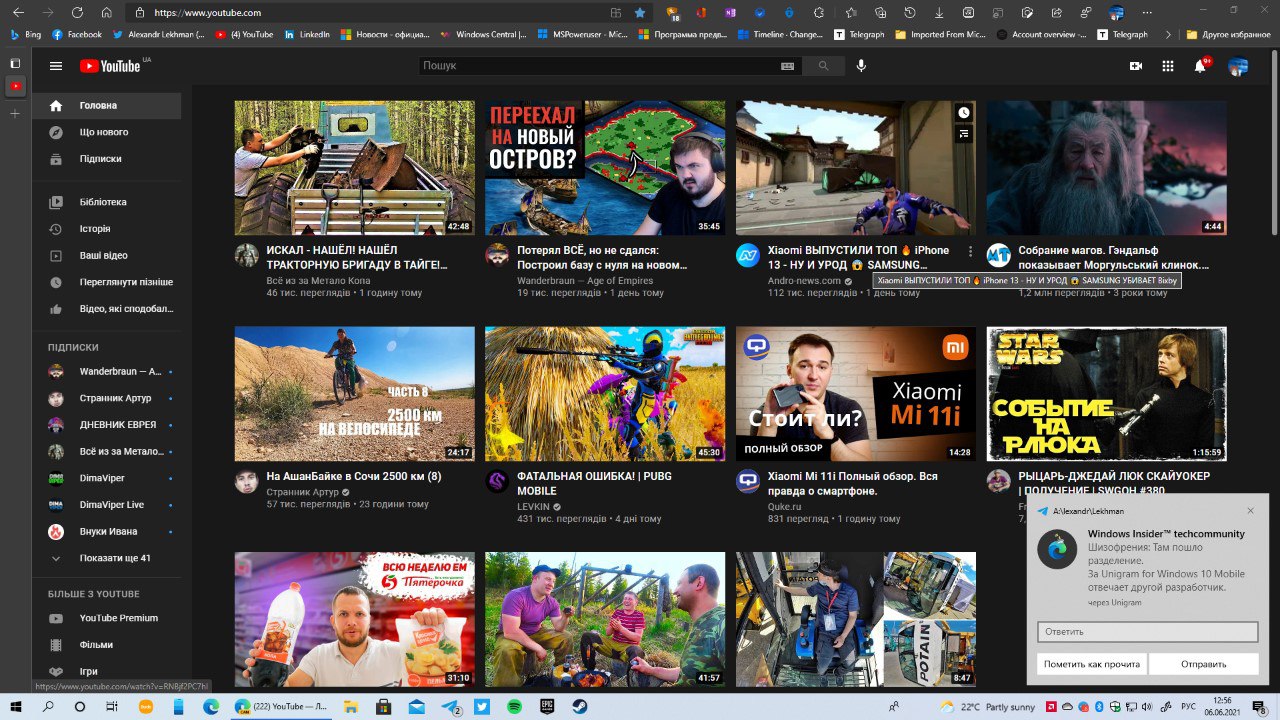Open liked videos in sidebar
This screenshot has height=720, width=1280.
(107, 309)
